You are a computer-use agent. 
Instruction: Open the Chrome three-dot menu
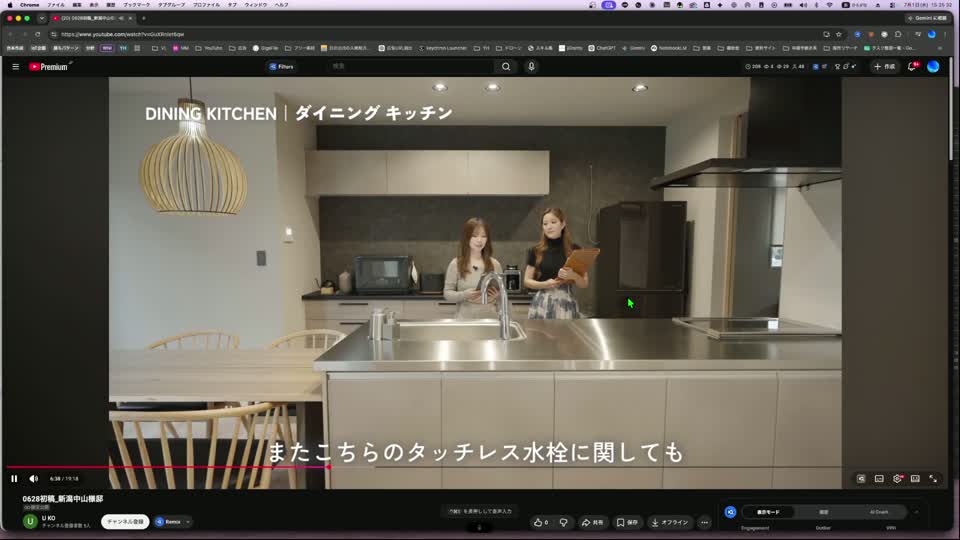944,34
